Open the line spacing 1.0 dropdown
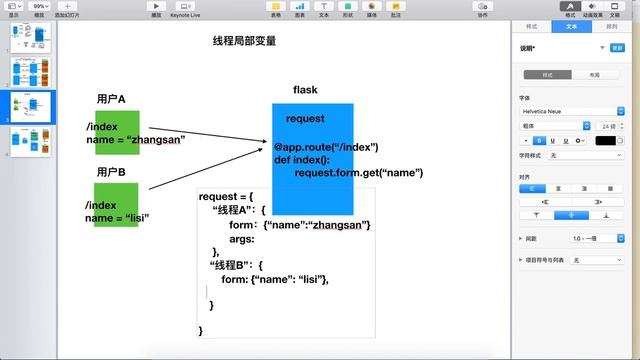Viewport: 640px width, 360px height. click(x=597, y=238)
